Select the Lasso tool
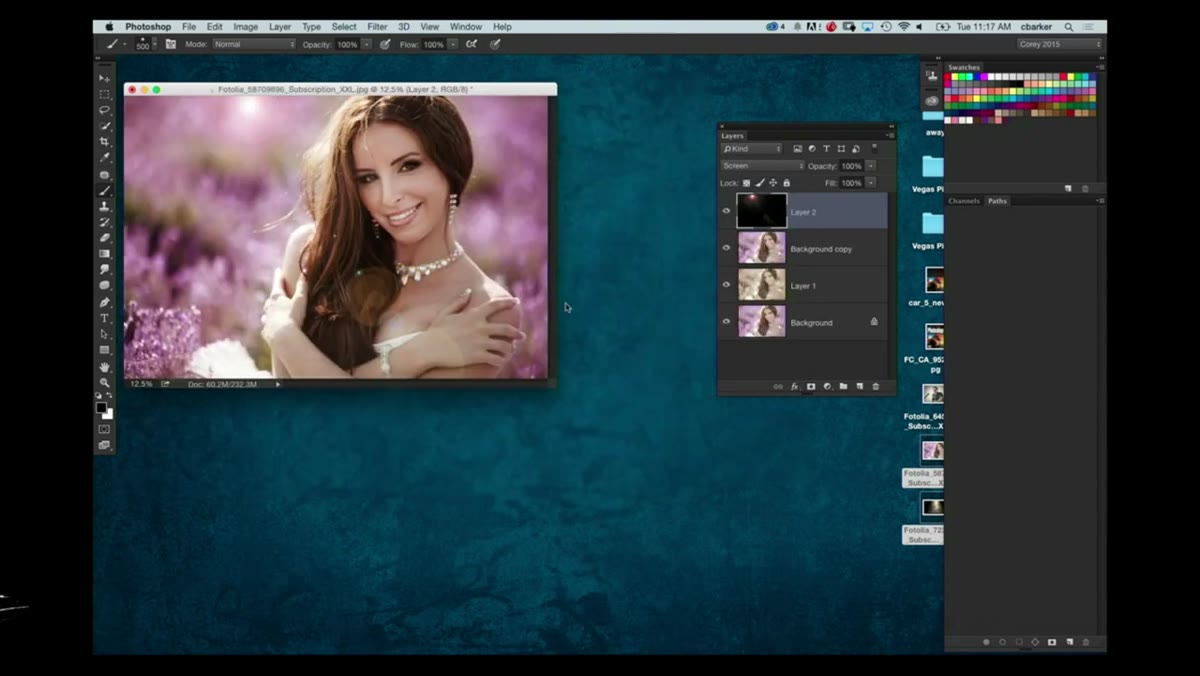The height and width of the screenshot is (676, 1200). 104,110
